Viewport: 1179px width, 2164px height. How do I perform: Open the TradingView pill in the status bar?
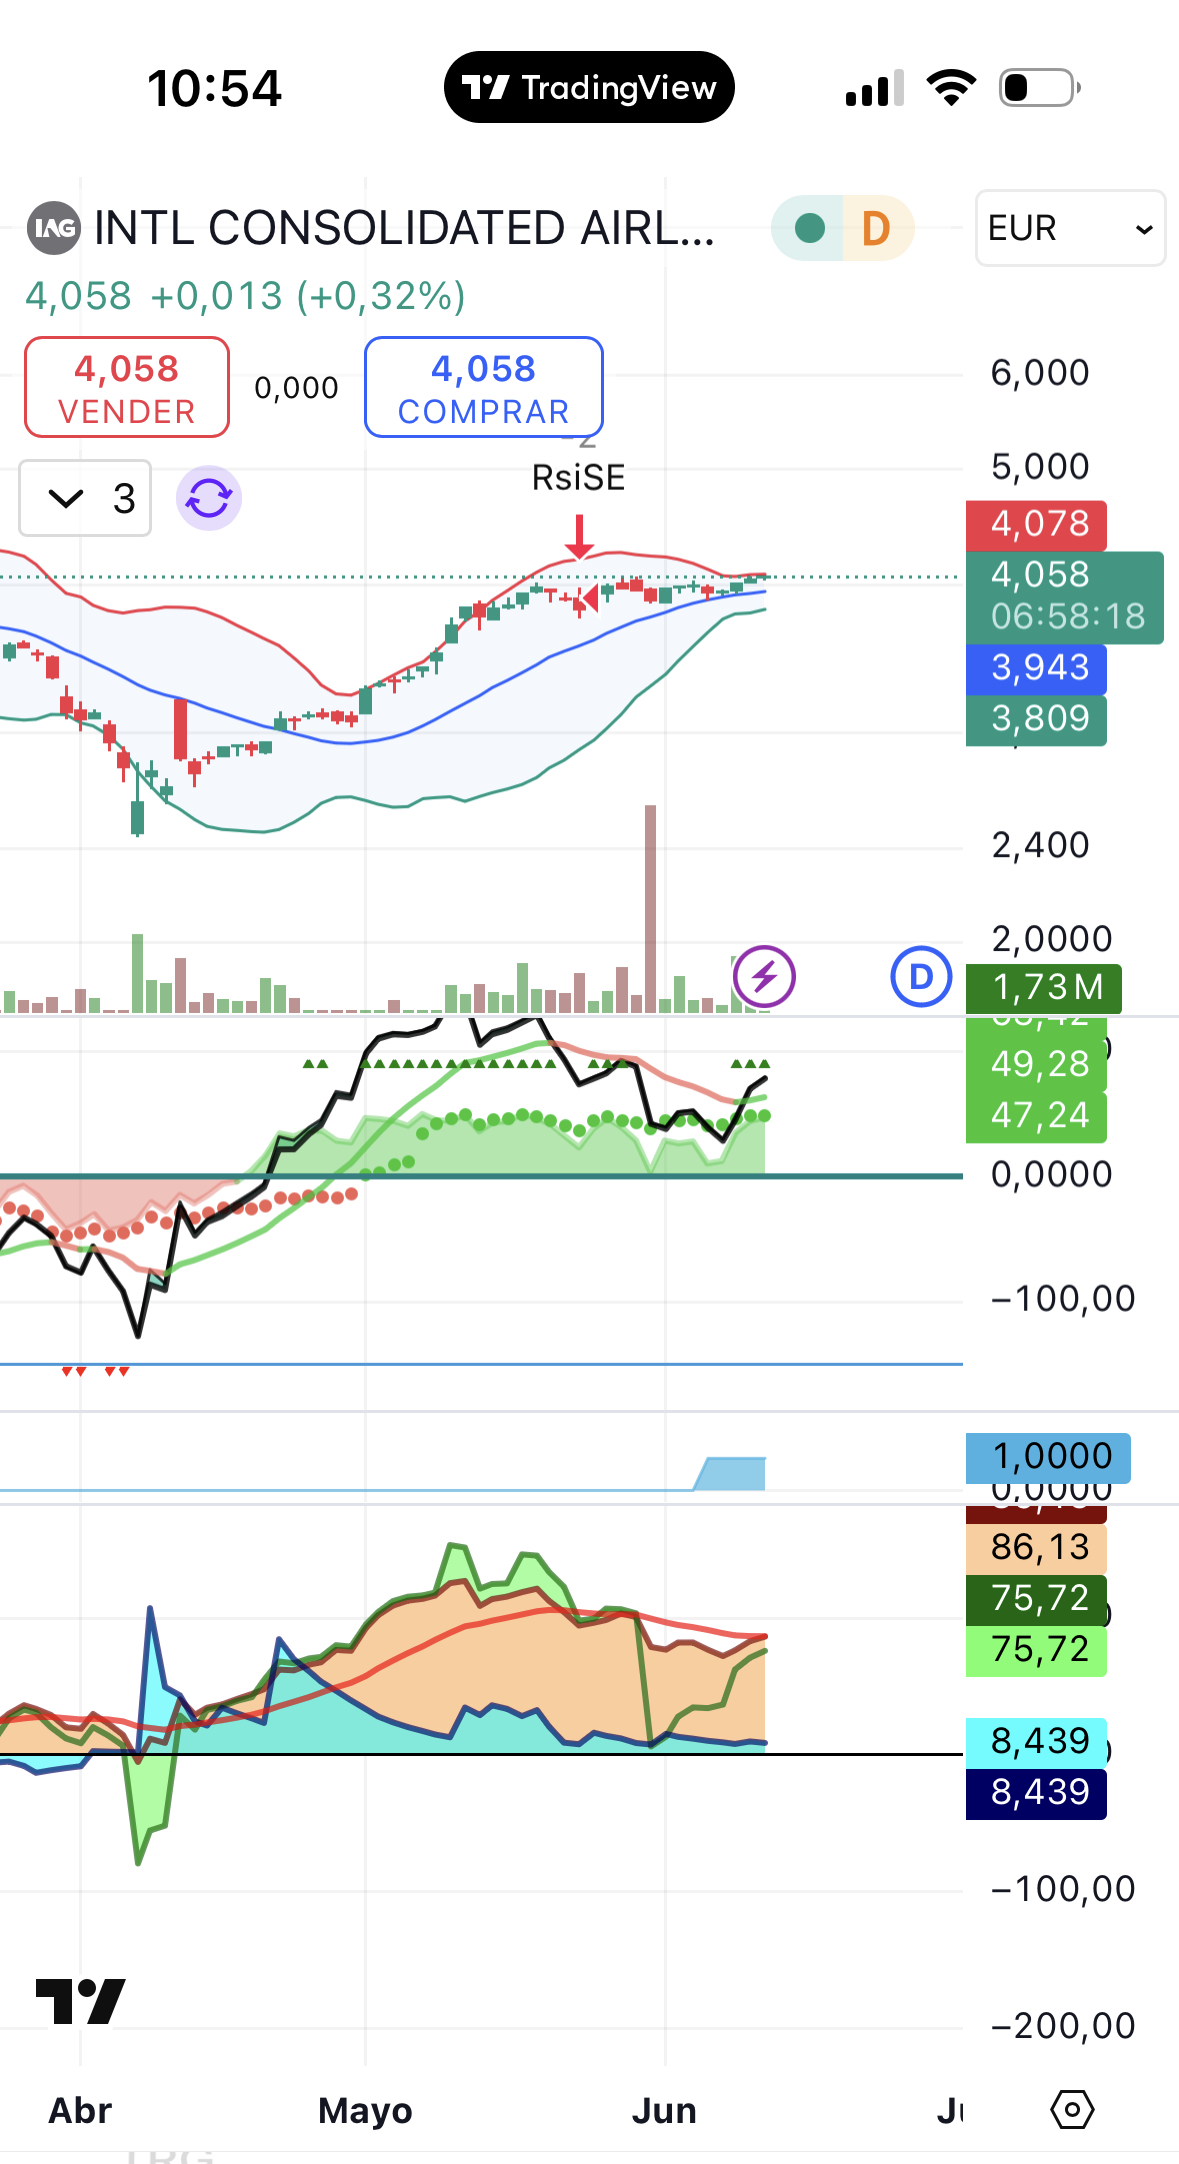click(x=589, y=88)
